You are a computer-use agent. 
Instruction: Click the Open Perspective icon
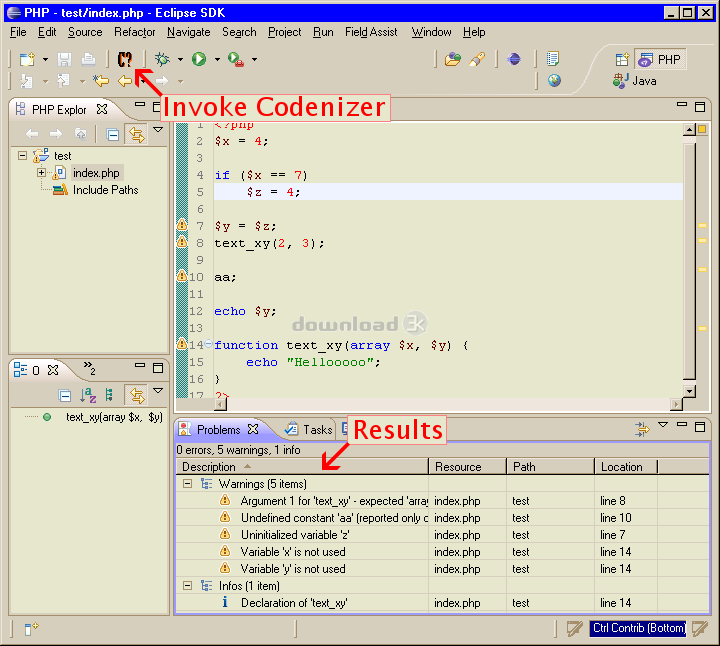(622, 59)
